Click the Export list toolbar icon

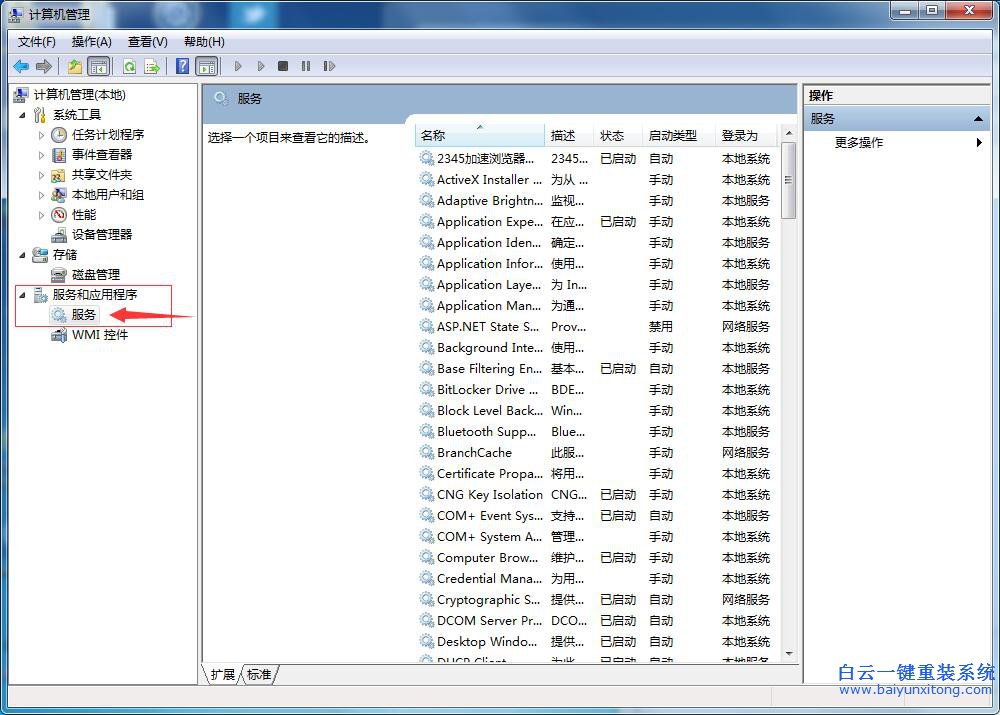[152, 66]
